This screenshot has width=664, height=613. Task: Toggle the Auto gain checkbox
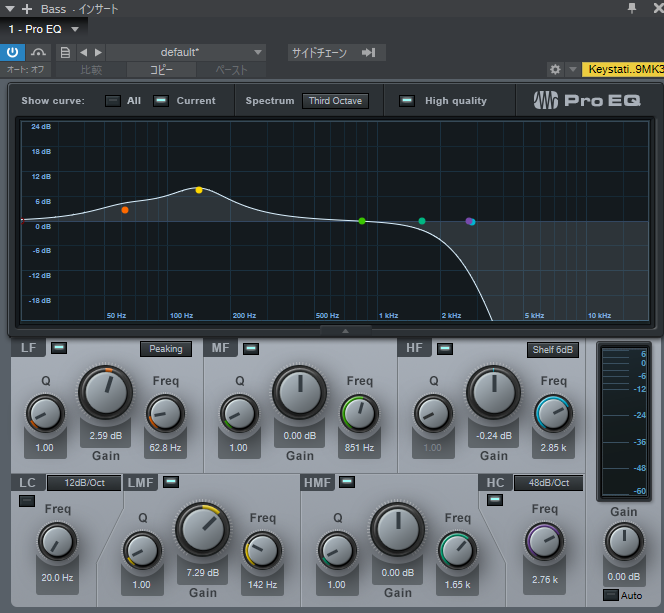click(610, 595)
